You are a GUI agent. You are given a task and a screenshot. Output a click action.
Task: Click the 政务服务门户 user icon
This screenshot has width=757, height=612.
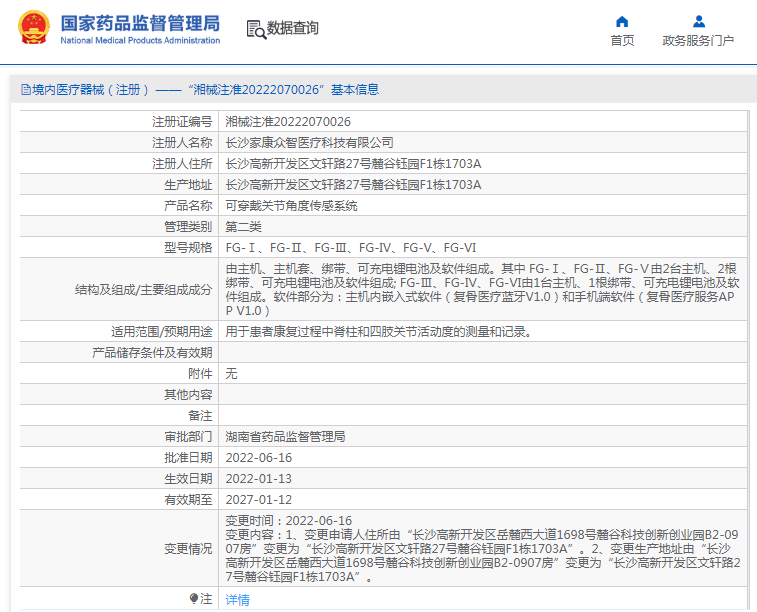699,21
